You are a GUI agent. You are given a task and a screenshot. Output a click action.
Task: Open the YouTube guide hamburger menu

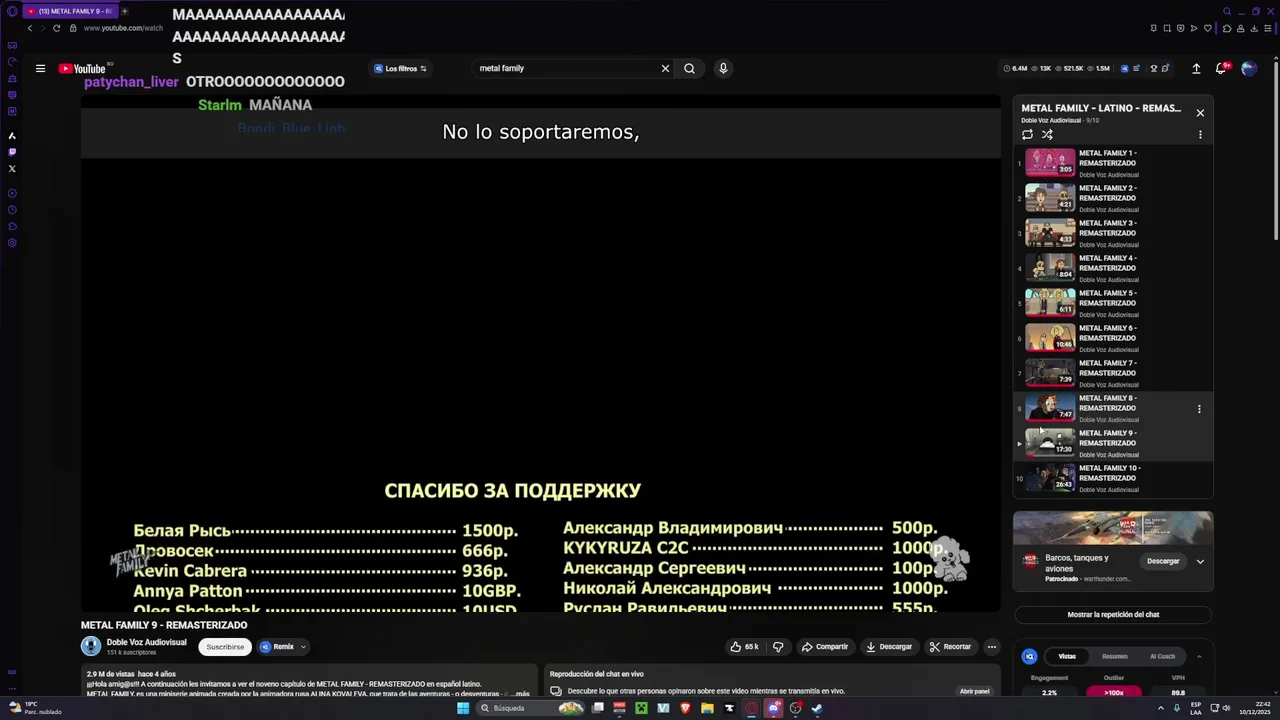pos(40,68)
